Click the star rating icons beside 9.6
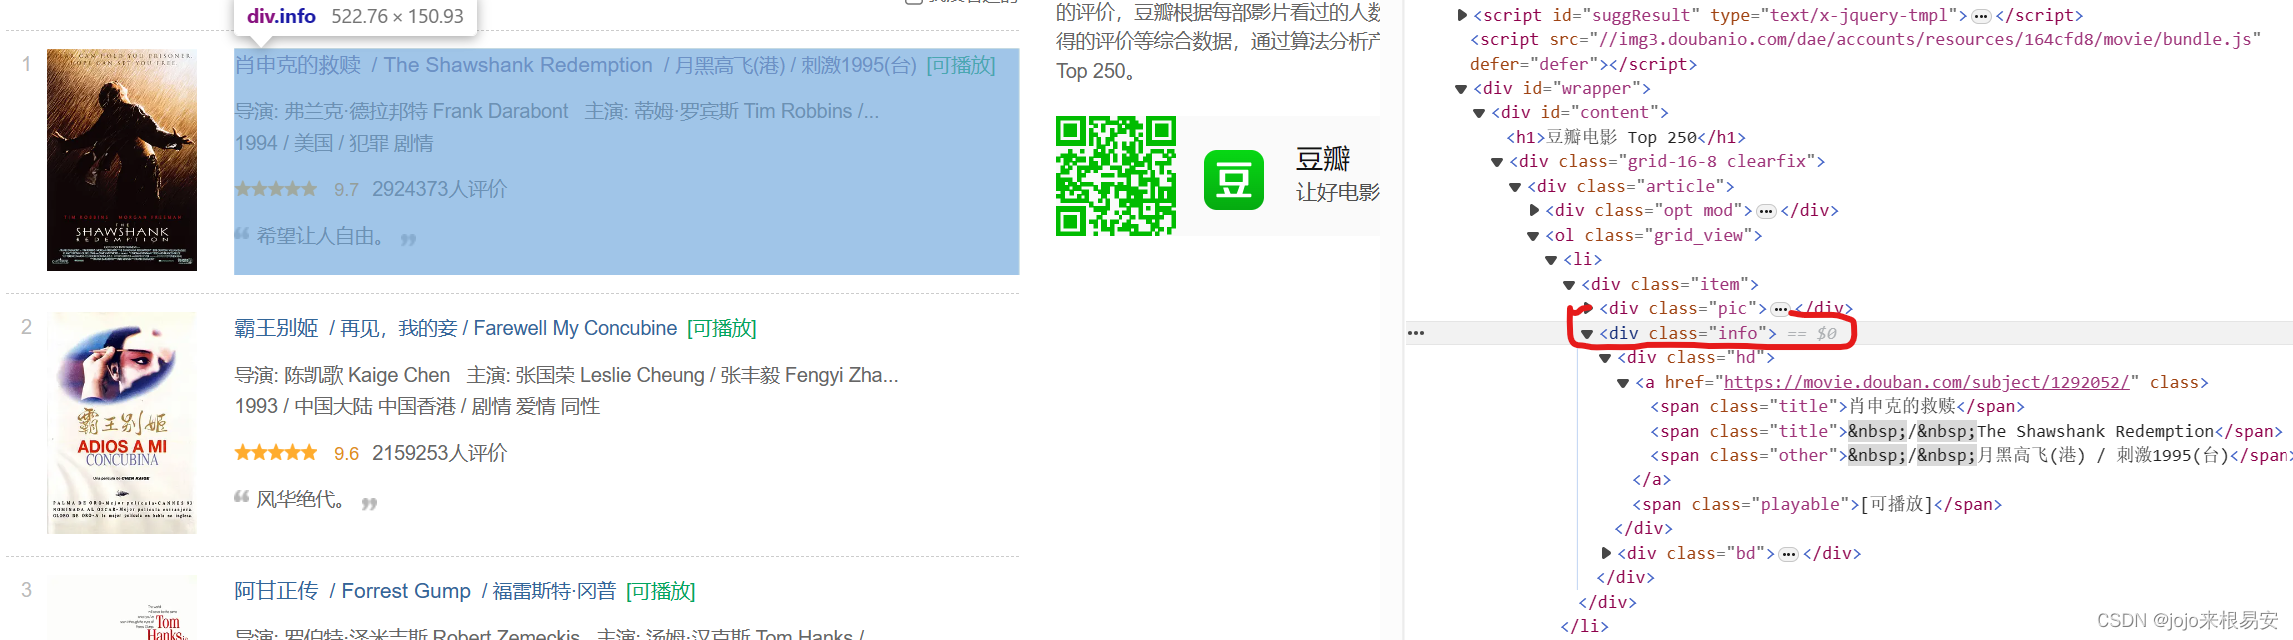This screenshot has height=640, width=2293. pyautogui.click(x=276, y=453)
